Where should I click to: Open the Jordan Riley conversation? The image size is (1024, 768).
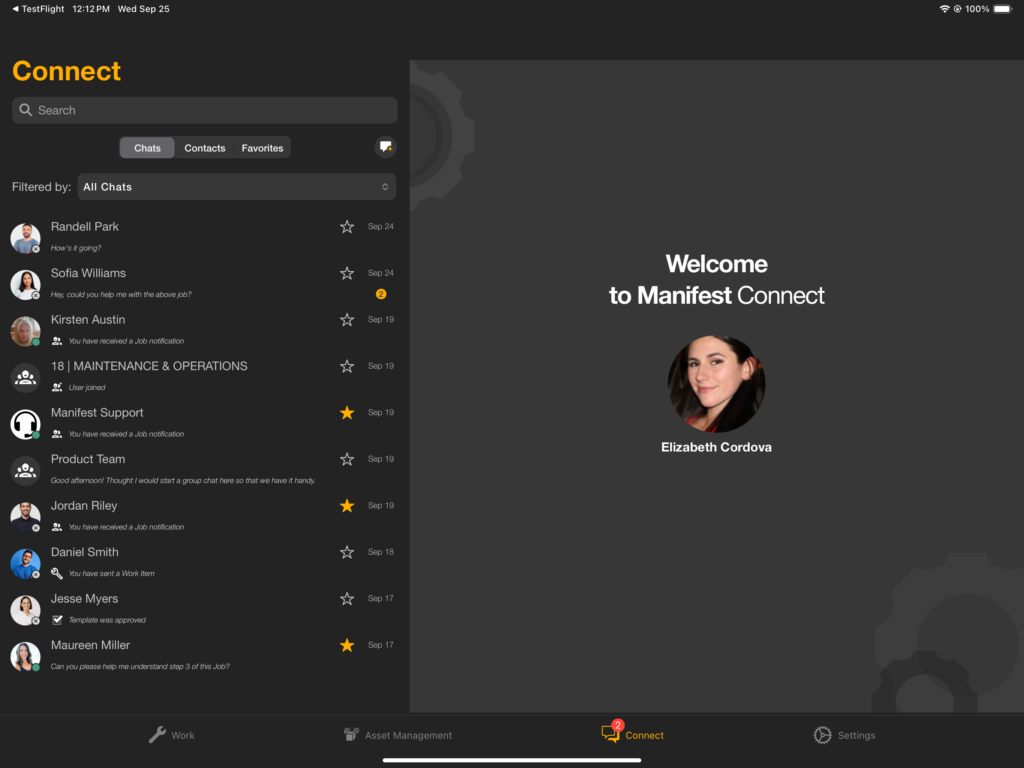point(202,516)
